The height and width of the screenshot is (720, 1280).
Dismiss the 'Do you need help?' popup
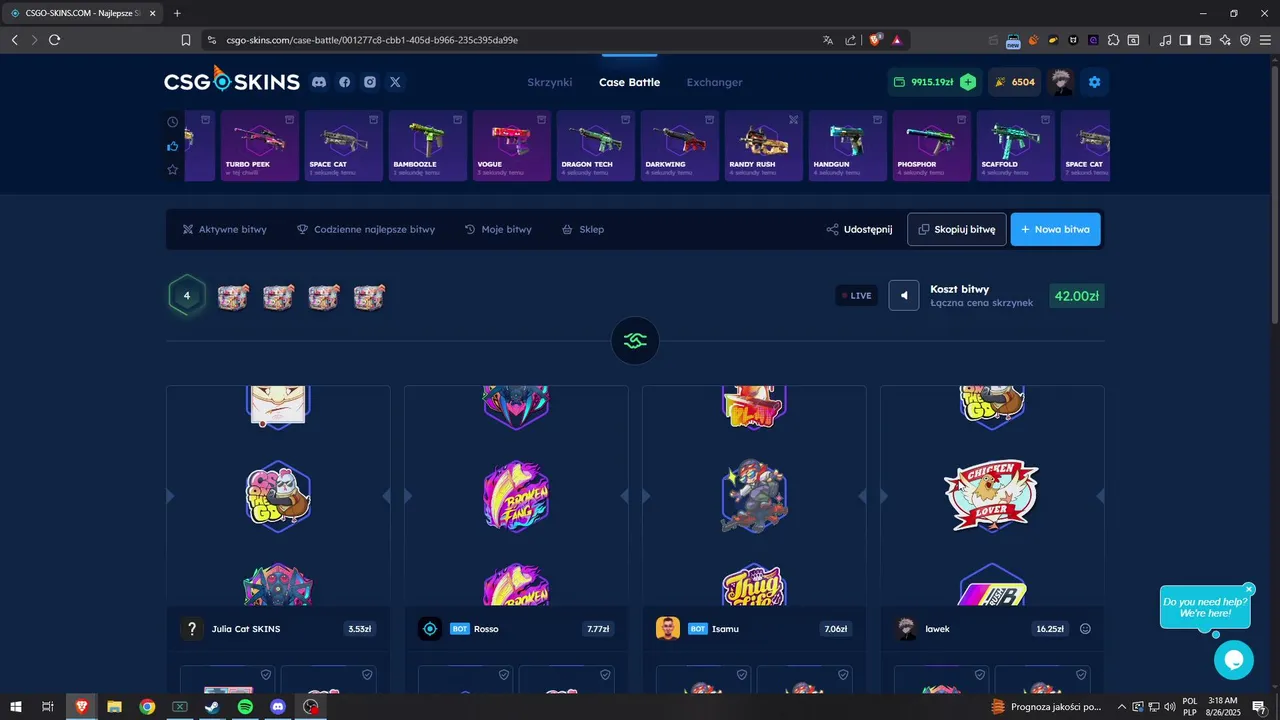click(x=1249, y=590)
